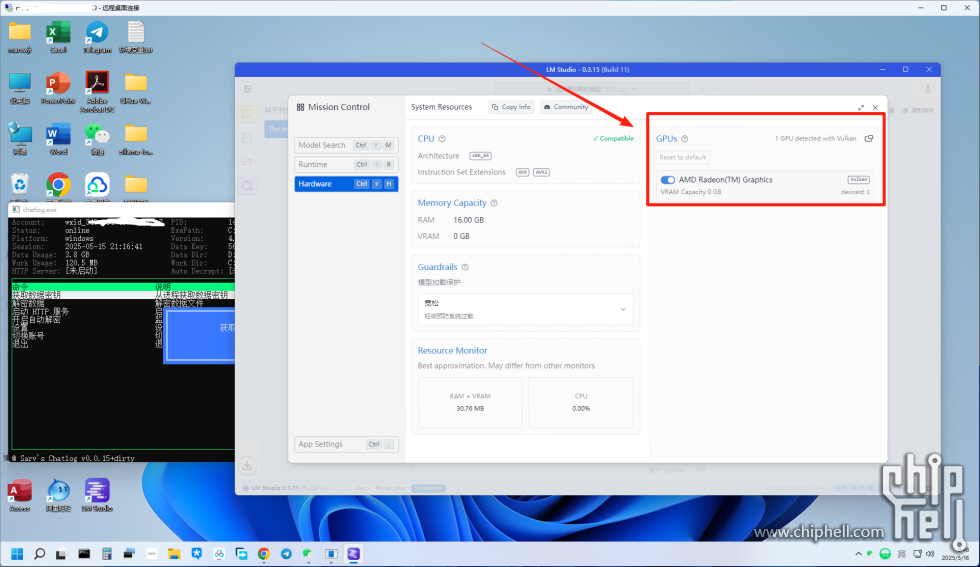Open the Google Chrome desktop shortcut
Viewport: 980px width, 567px height.
pyautogui.click(x=58, y=186)
